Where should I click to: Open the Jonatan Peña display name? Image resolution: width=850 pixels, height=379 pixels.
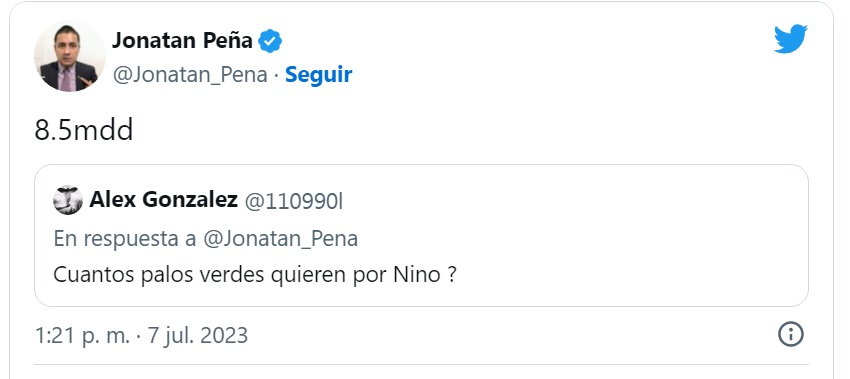pos(182,41)
